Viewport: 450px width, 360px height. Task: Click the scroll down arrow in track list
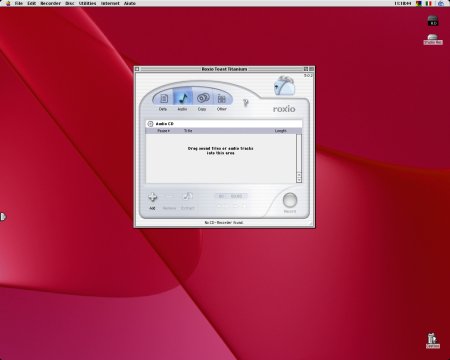[299, 180]
